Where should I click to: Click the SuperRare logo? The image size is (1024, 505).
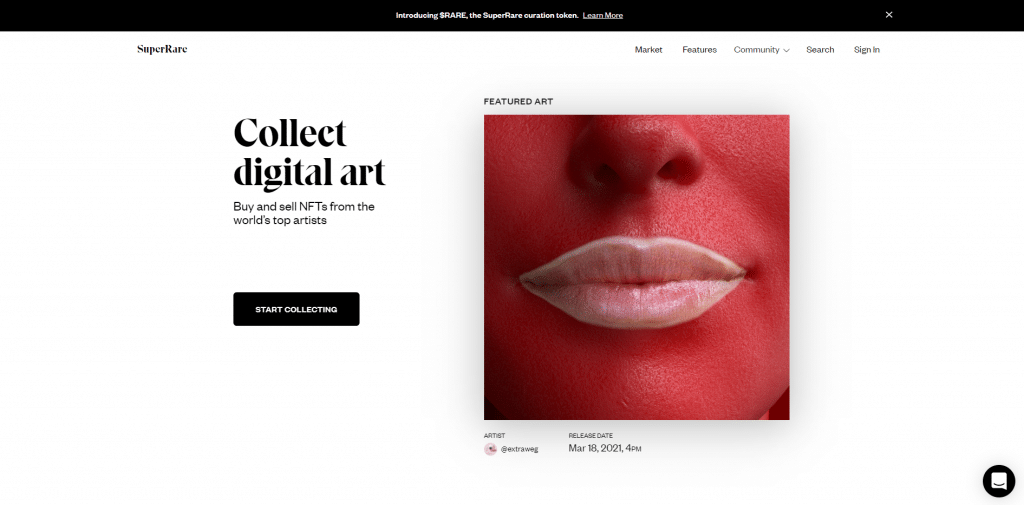click(x=162, y=49)
